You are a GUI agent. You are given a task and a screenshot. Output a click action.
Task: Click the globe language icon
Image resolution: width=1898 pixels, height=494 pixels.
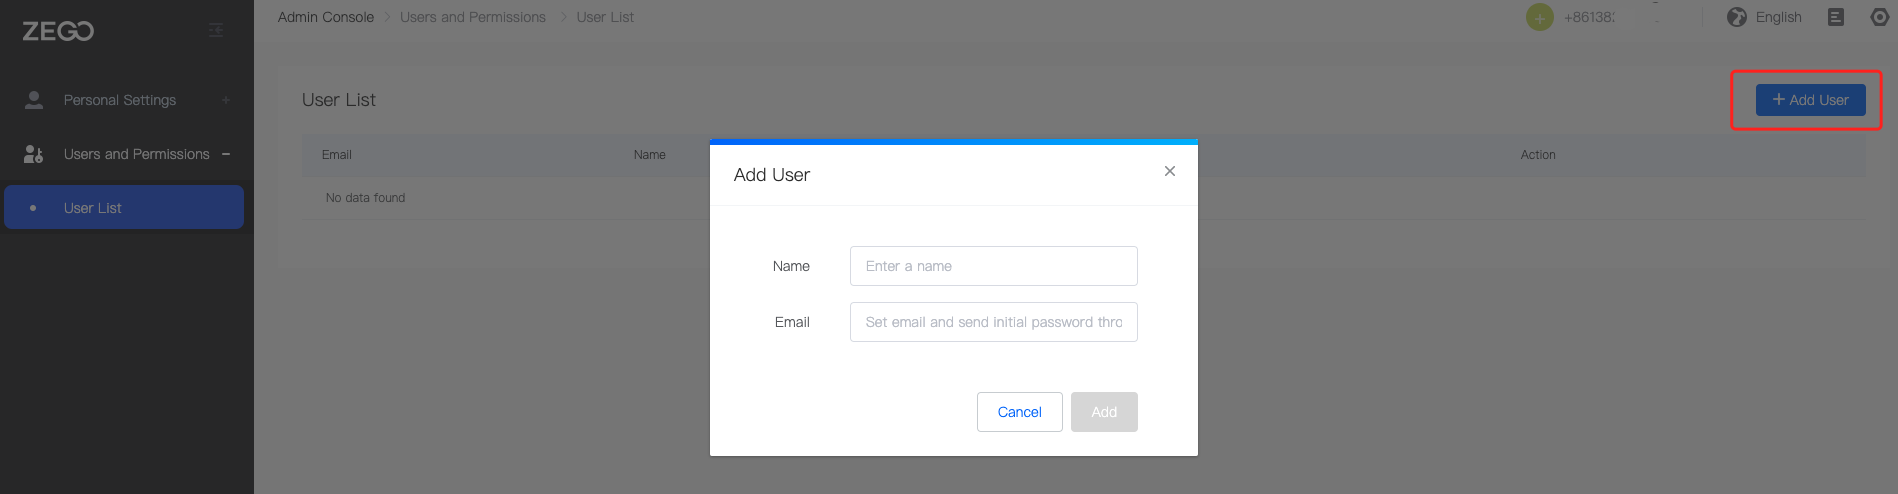(1737, 17)
